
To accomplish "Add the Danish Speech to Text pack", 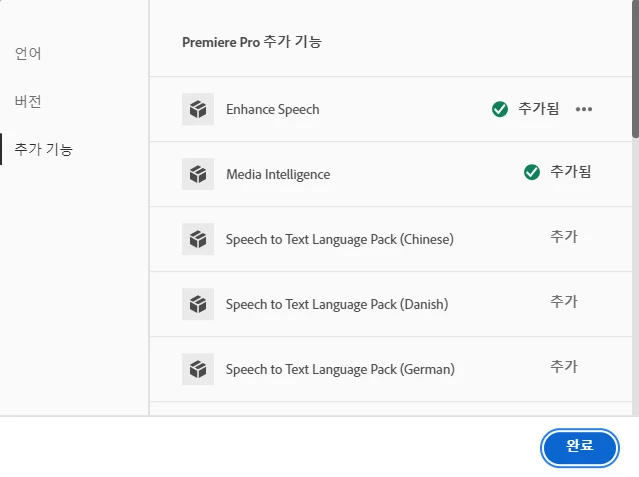I will (x=564, y=302).
